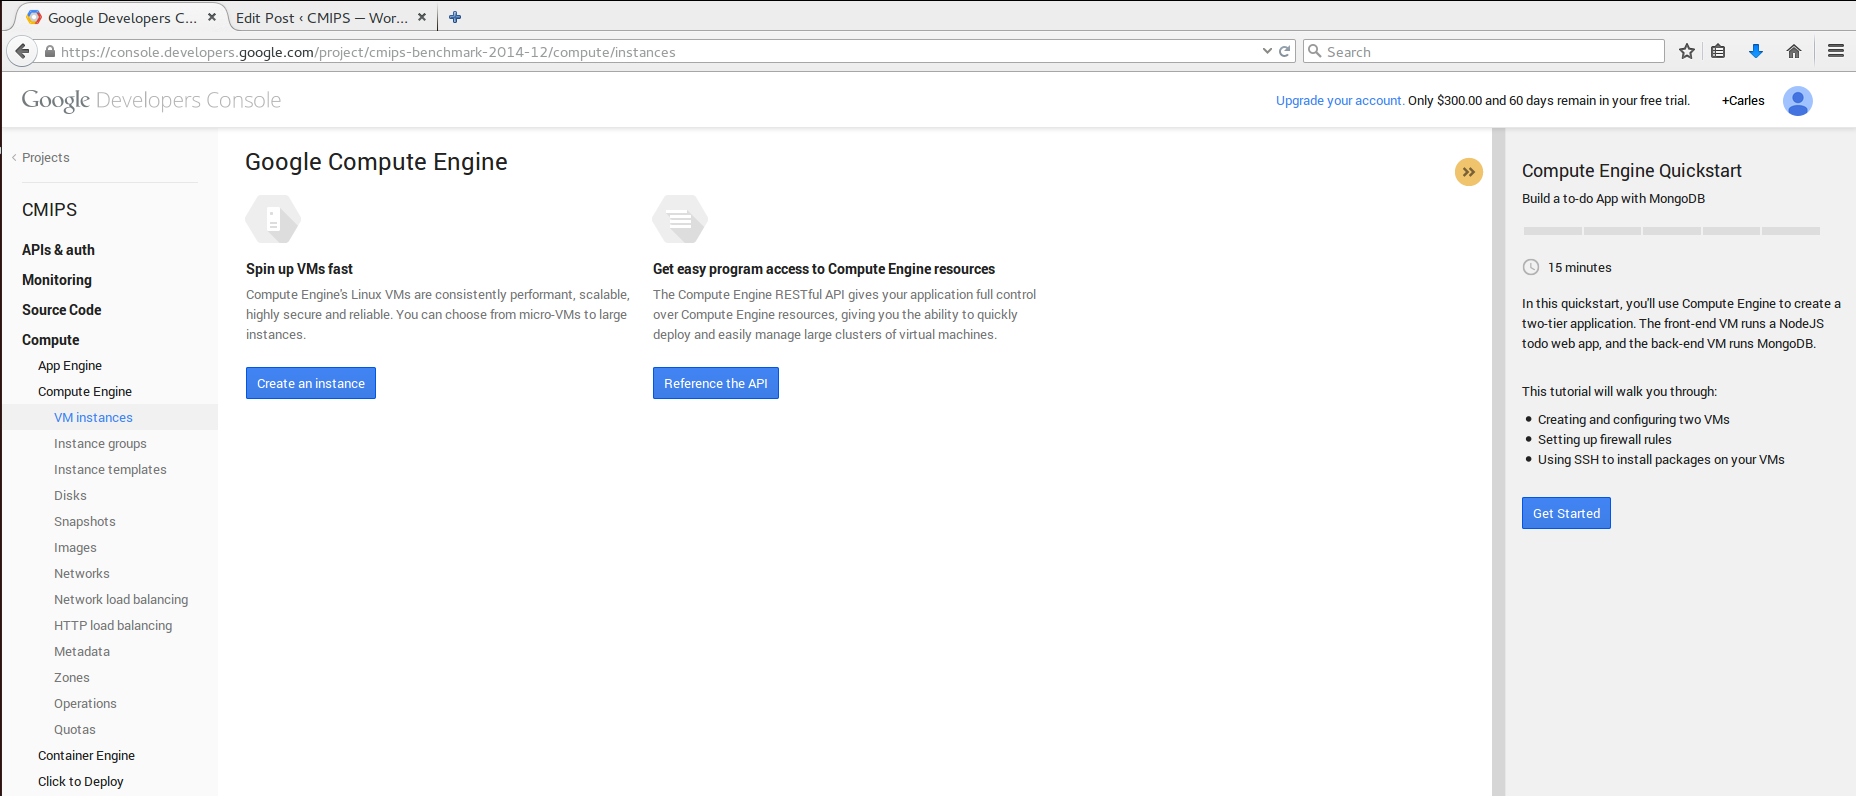
Task: Collapse the Compute section
Action: pyautogui.click(x=51, y=340)
